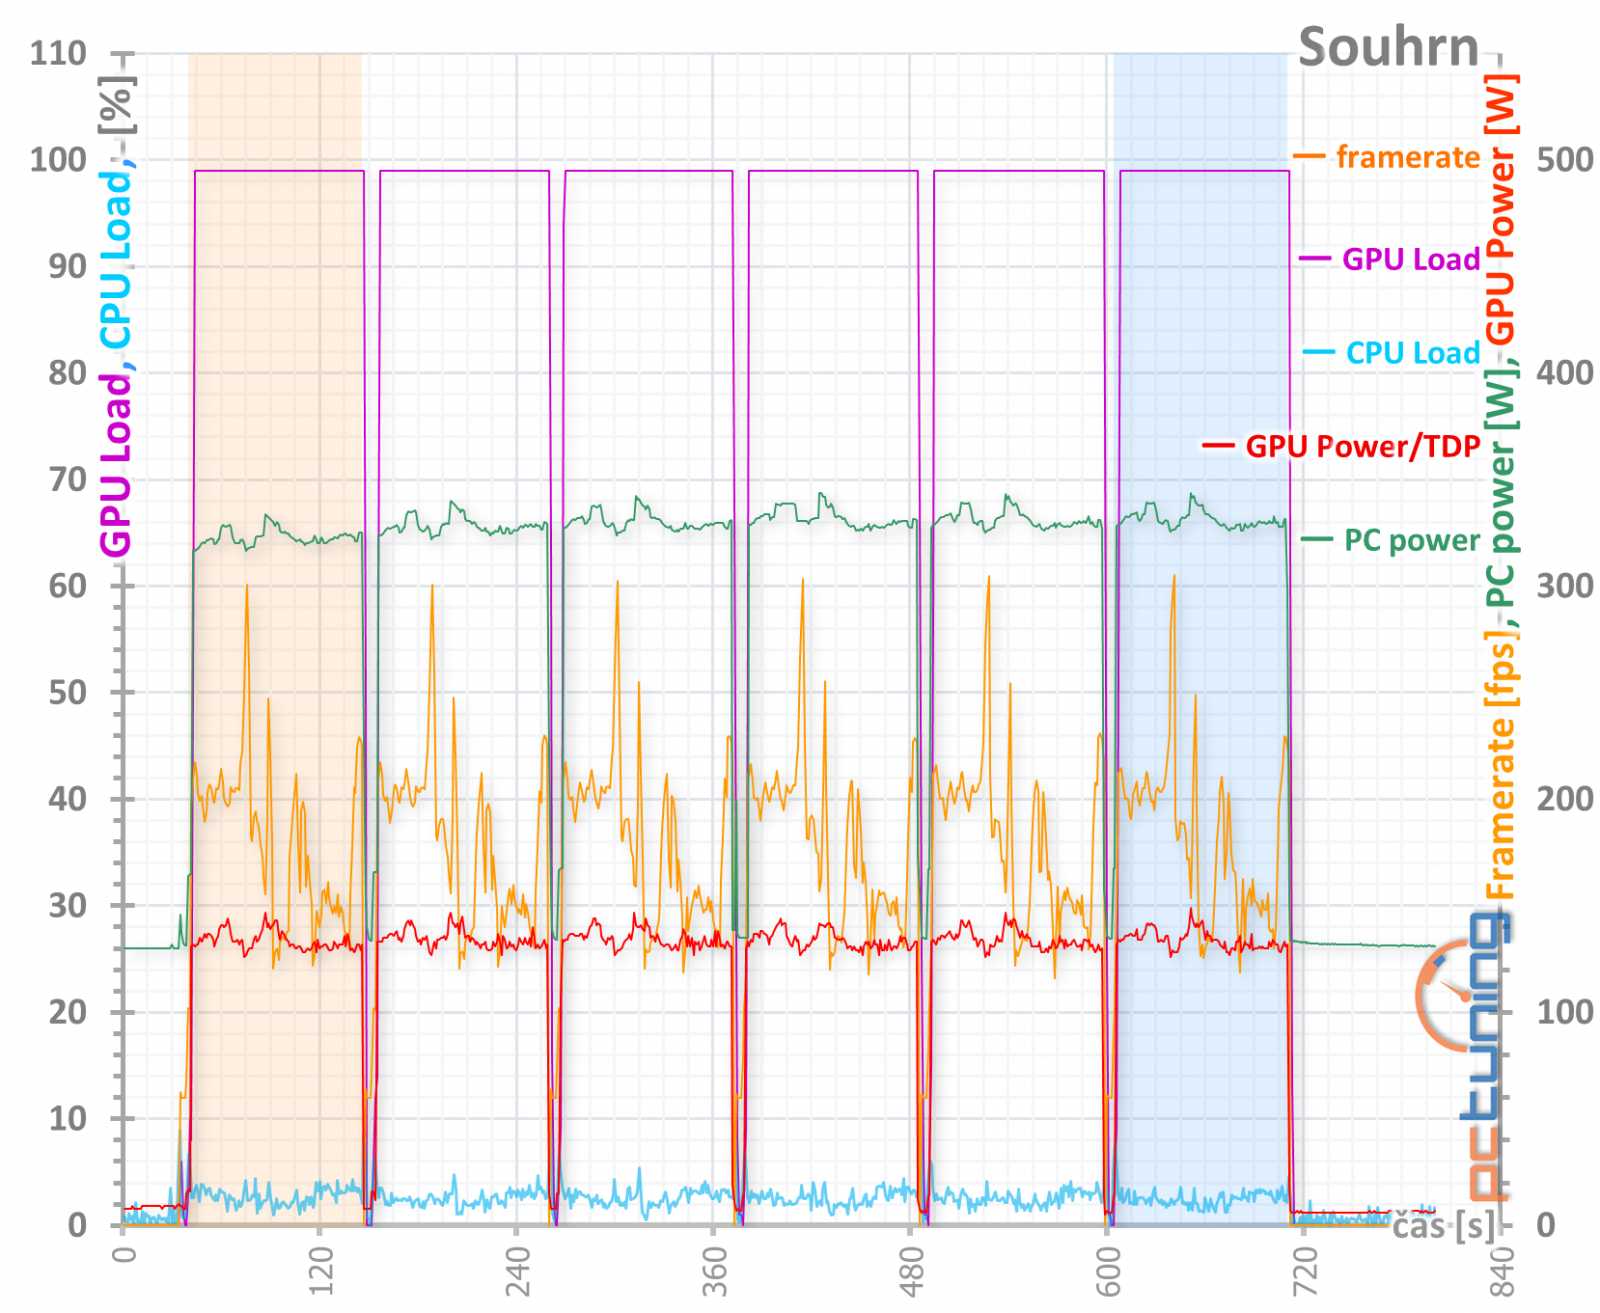Image resolution: width=1600 pixels, height=1313 pixels.
Task: Click the magenta GPU Load legend line marker
Action: tap(1314, 259)
